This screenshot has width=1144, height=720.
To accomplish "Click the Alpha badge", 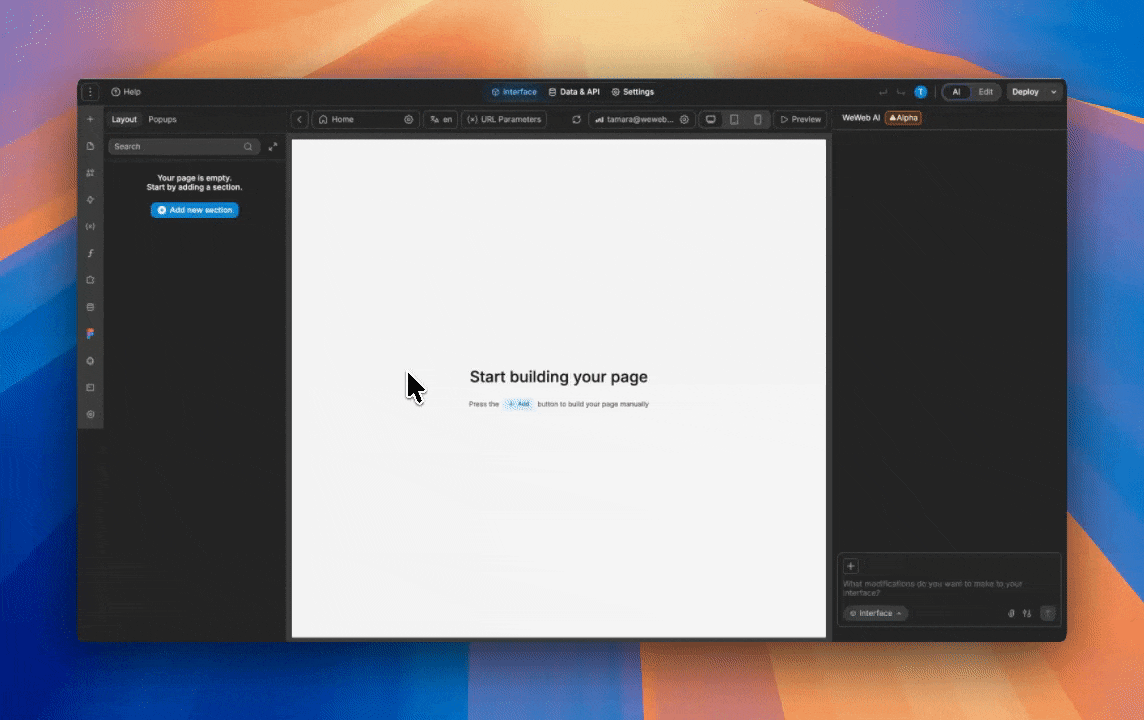I will pos(903,118).
